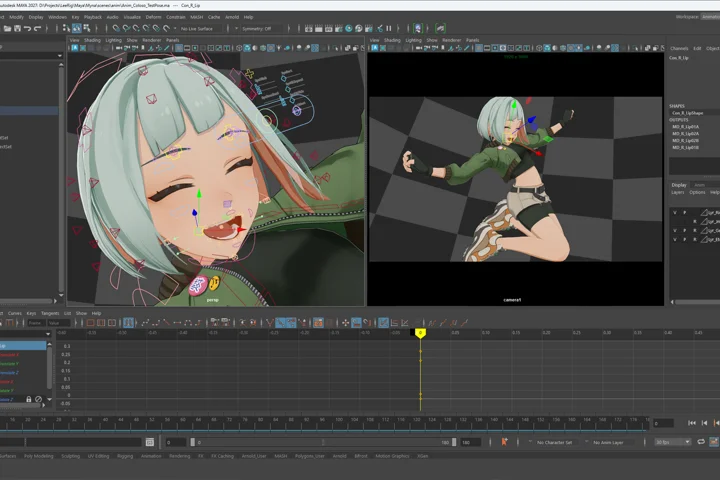Select Con_R_LipShape under SHAPES
This screenshot has width=720, height=480.
[x=687, y=113]
